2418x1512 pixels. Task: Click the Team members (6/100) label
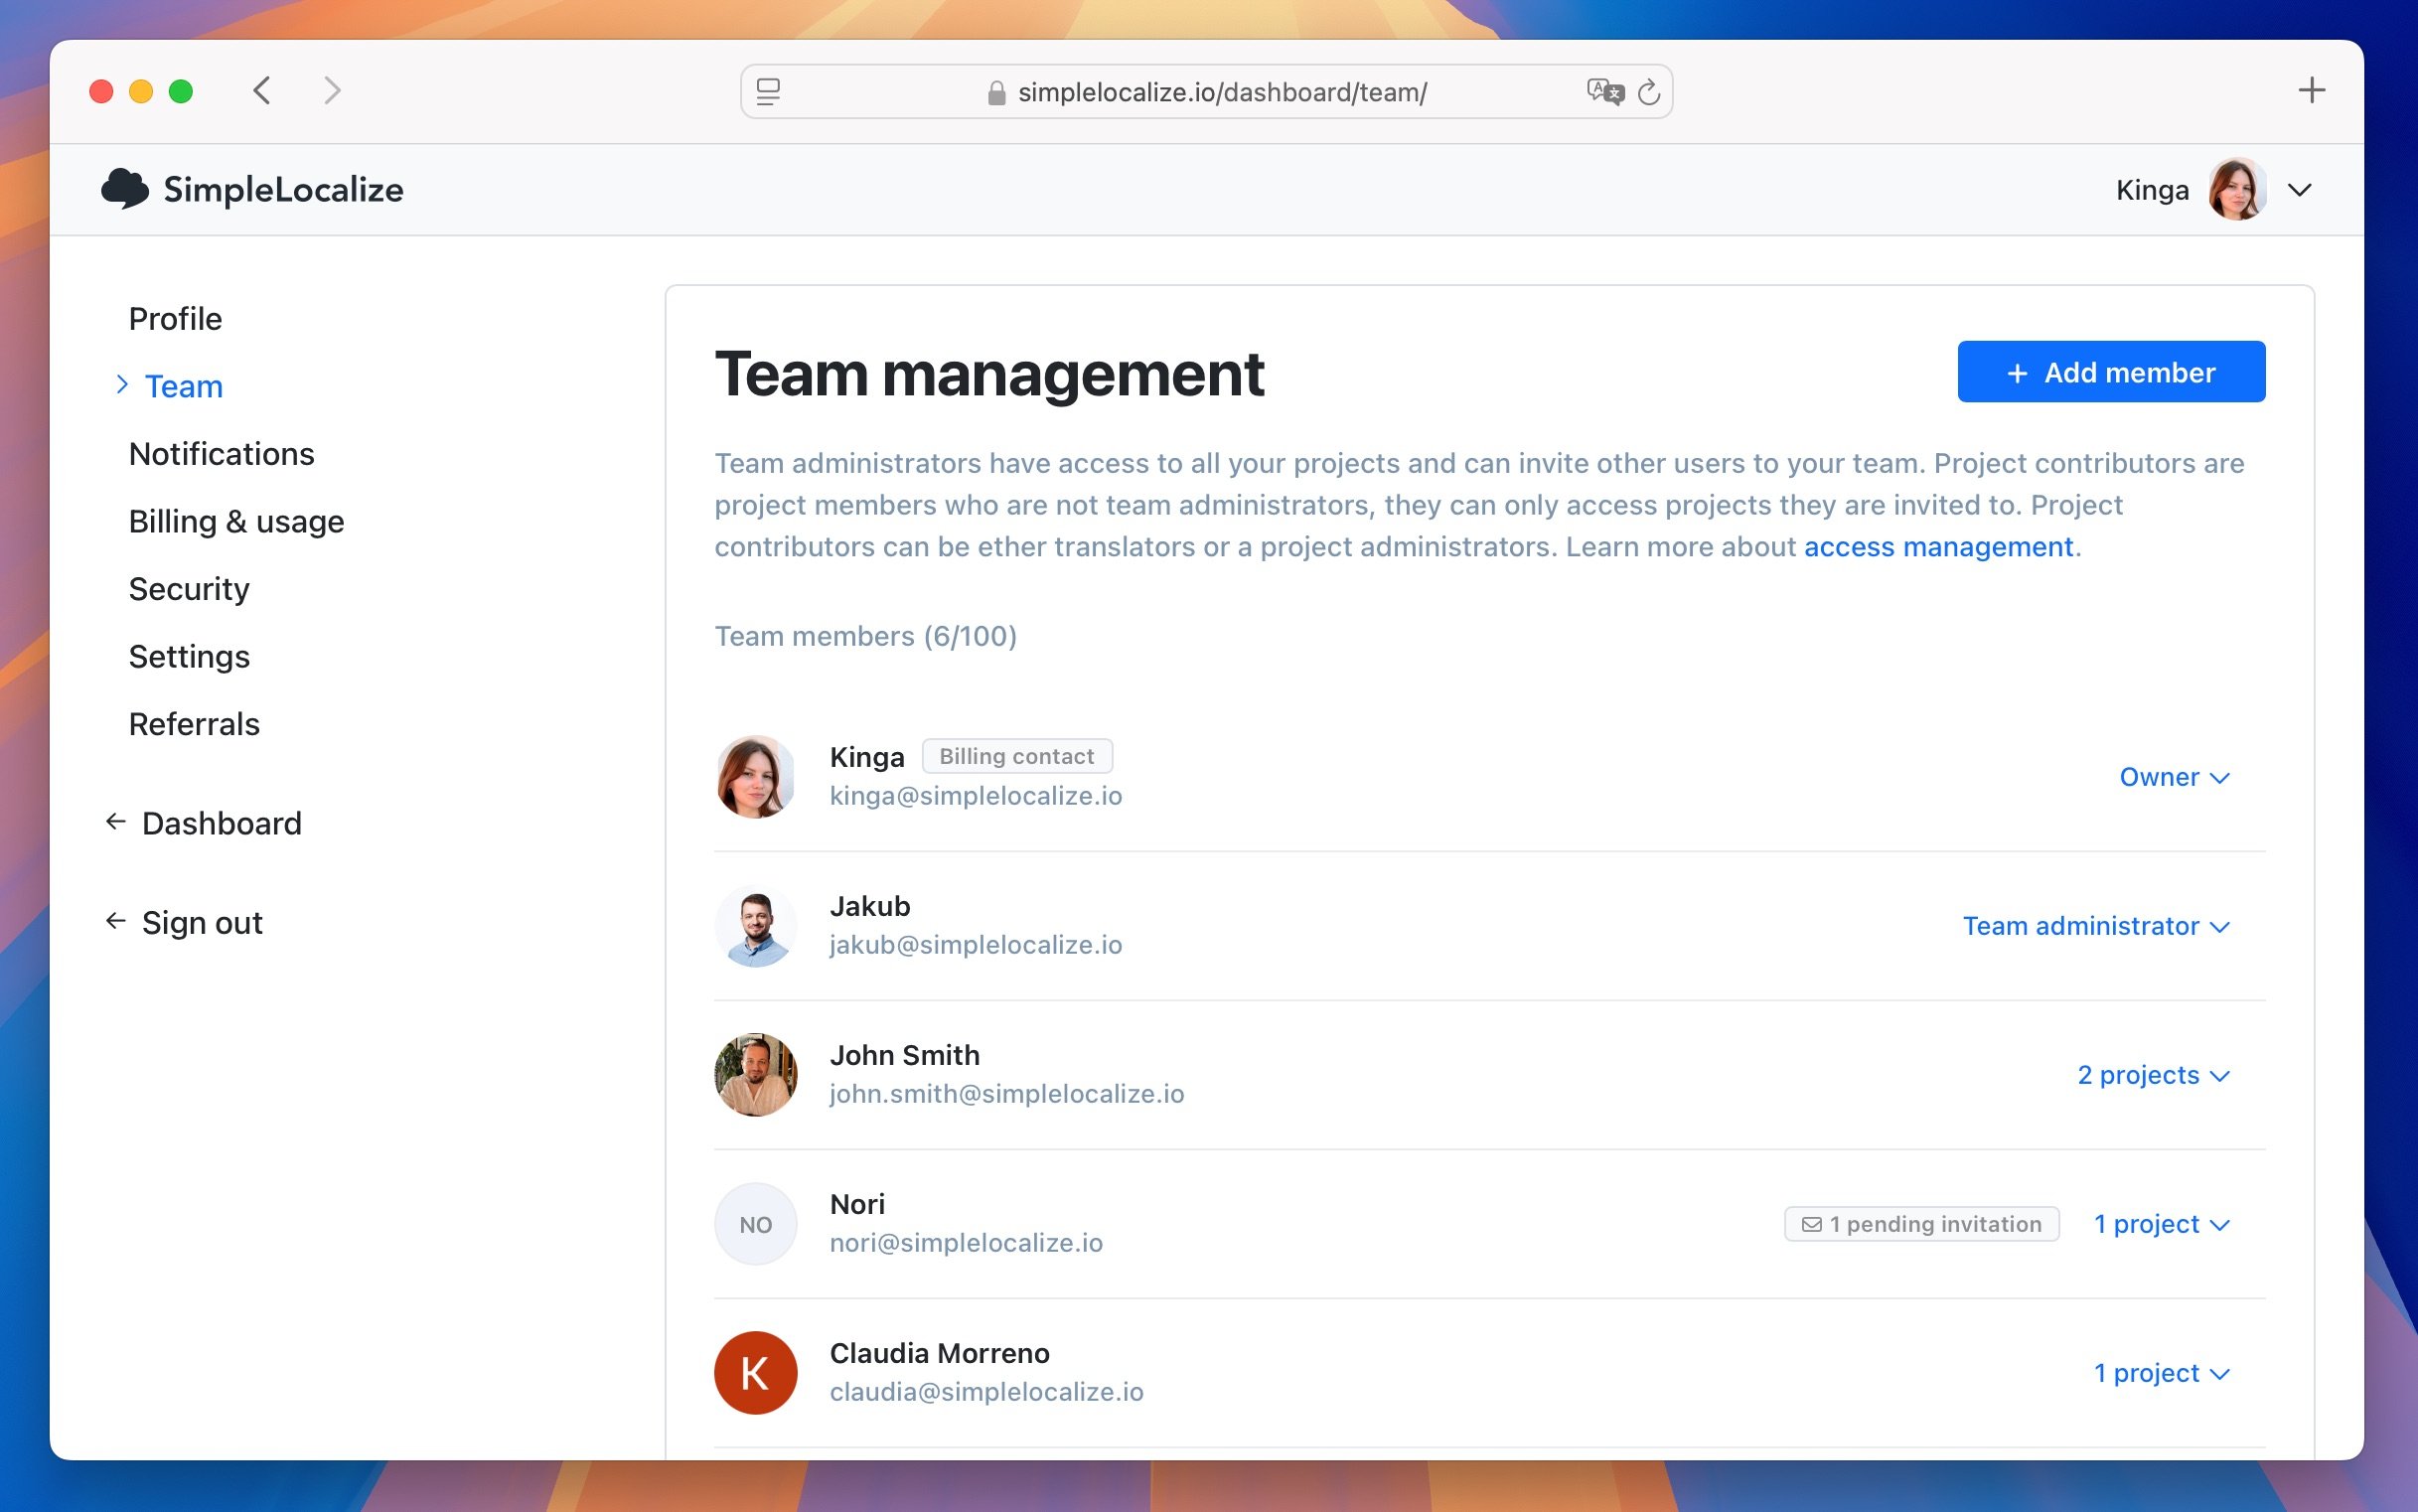point(865,636)
